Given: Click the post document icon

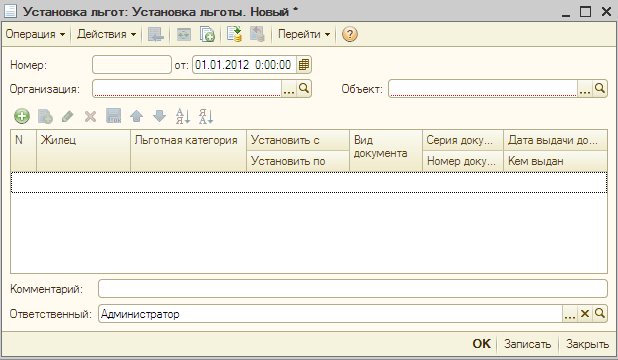Looking at the screenshot, I should tap(235, 34).
